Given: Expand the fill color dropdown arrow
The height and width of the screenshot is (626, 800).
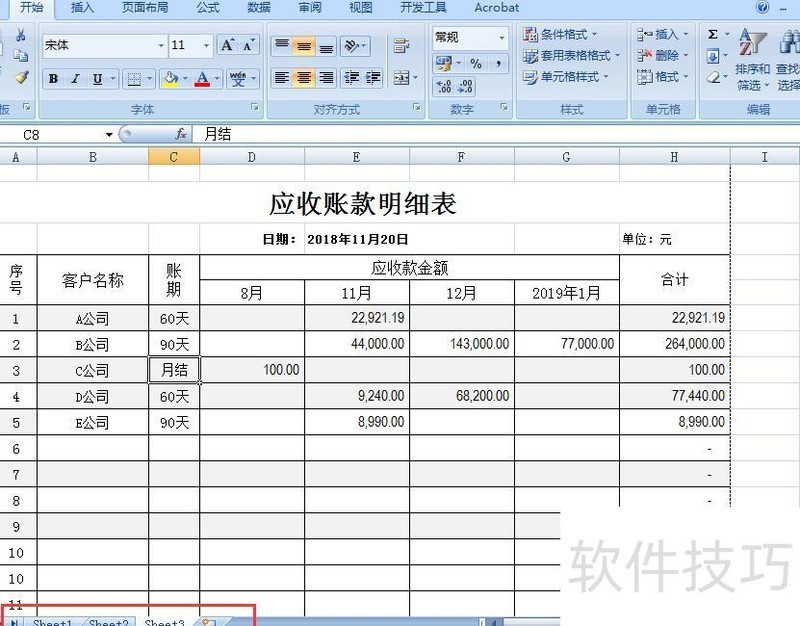Looking at the screenshot, I should pyautogui.click(x=185, y=78).
